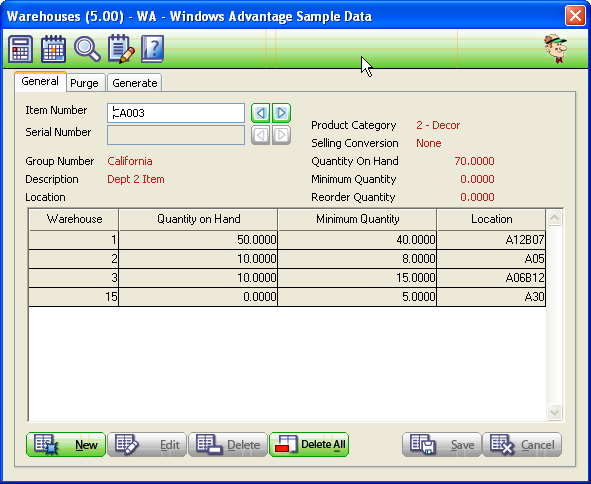591x484 pixels.
Task: Click the 40.0000 minimum quantity cell
Action: [357, 240]
